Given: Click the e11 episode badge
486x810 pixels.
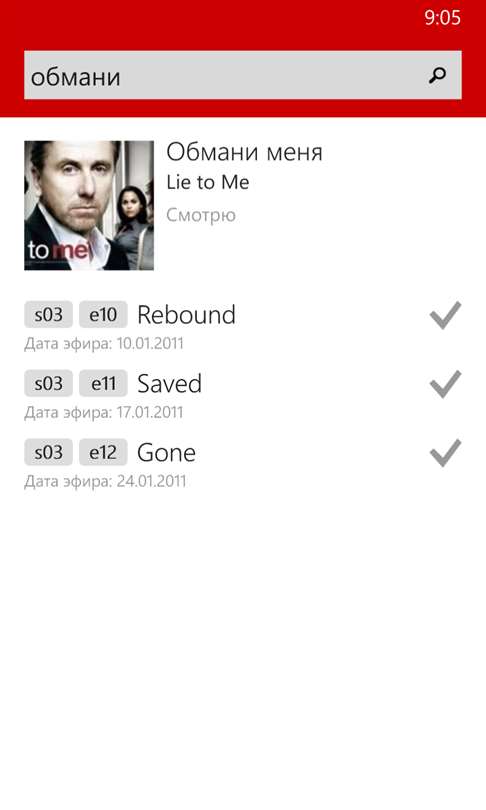Looking at the screenshot, I should pyautogui.click(x=103, y=383).
